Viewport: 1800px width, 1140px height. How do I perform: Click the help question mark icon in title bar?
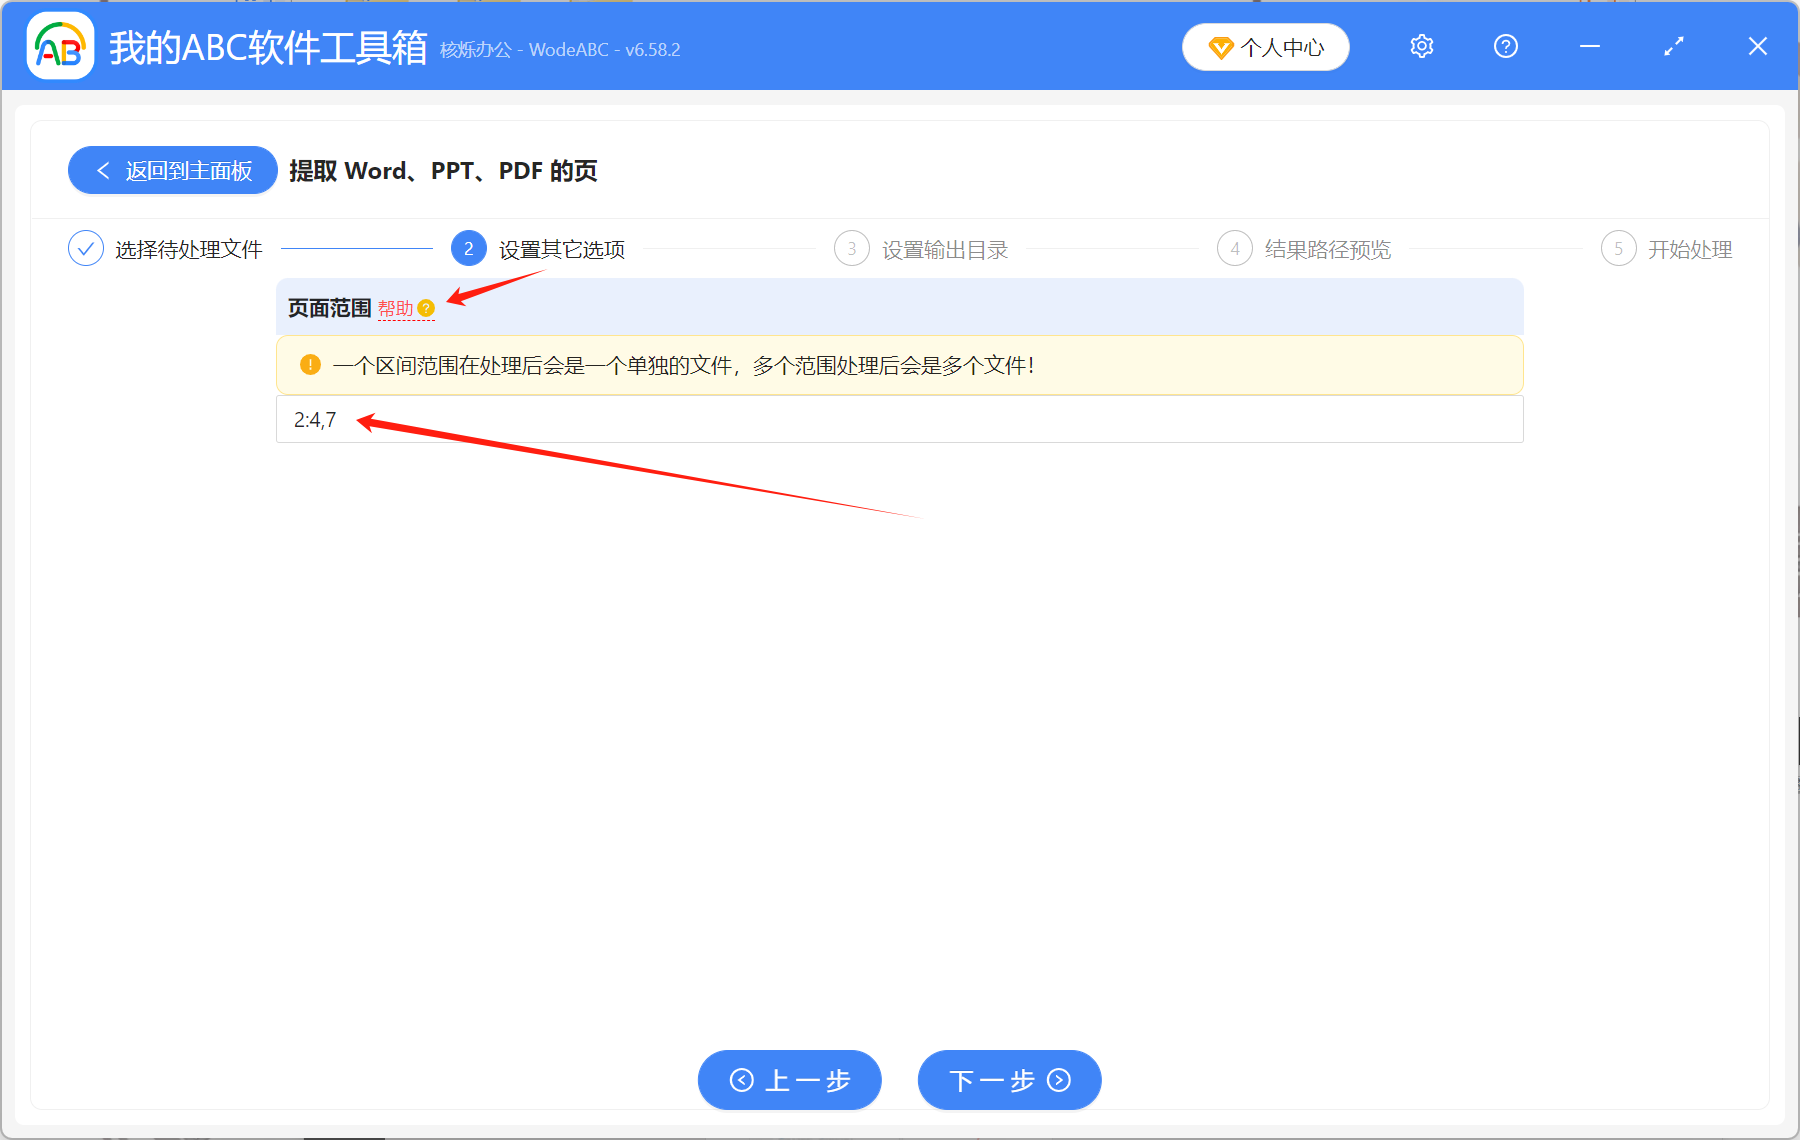point(1505,46)
